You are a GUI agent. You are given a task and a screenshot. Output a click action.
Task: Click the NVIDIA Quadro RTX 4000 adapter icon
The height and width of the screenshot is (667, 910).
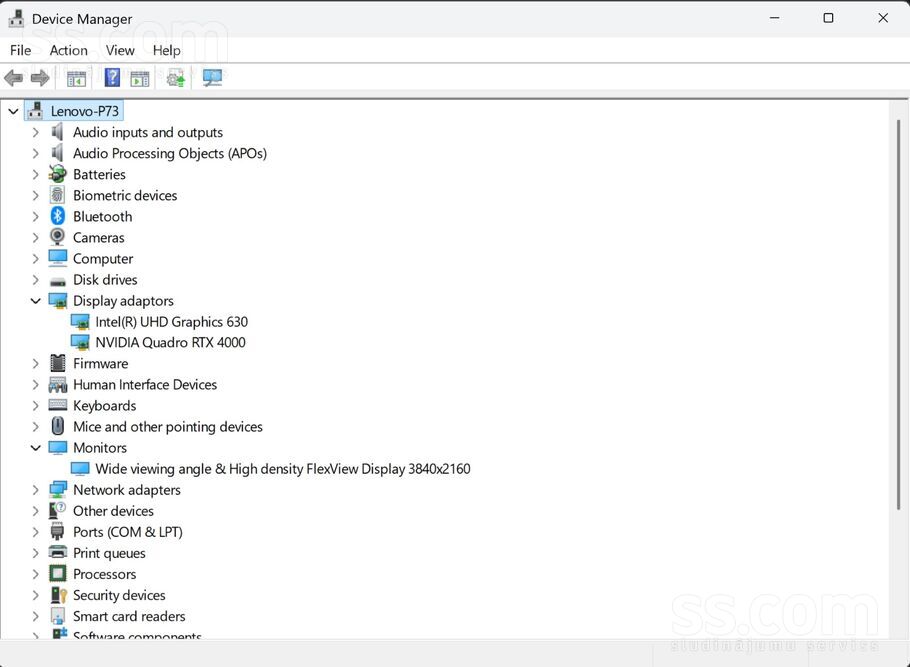[x=80, y=342]
